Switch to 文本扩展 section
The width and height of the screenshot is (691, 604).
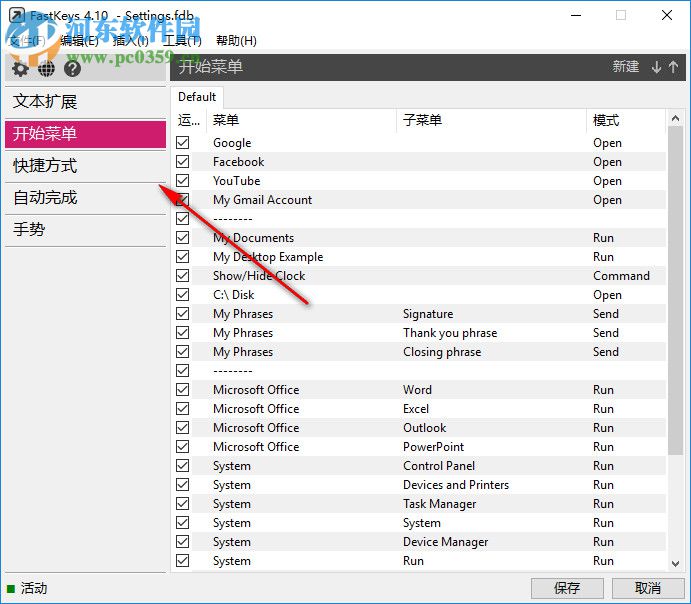[x=85, y=102]
